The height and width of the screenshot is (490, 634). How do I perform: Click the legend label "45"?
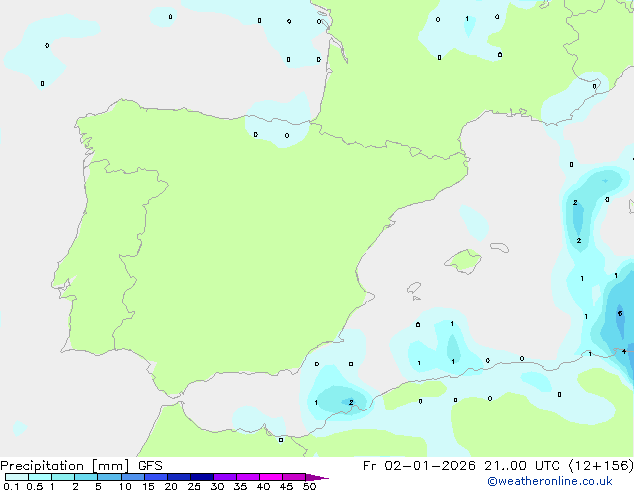[286, 486]
